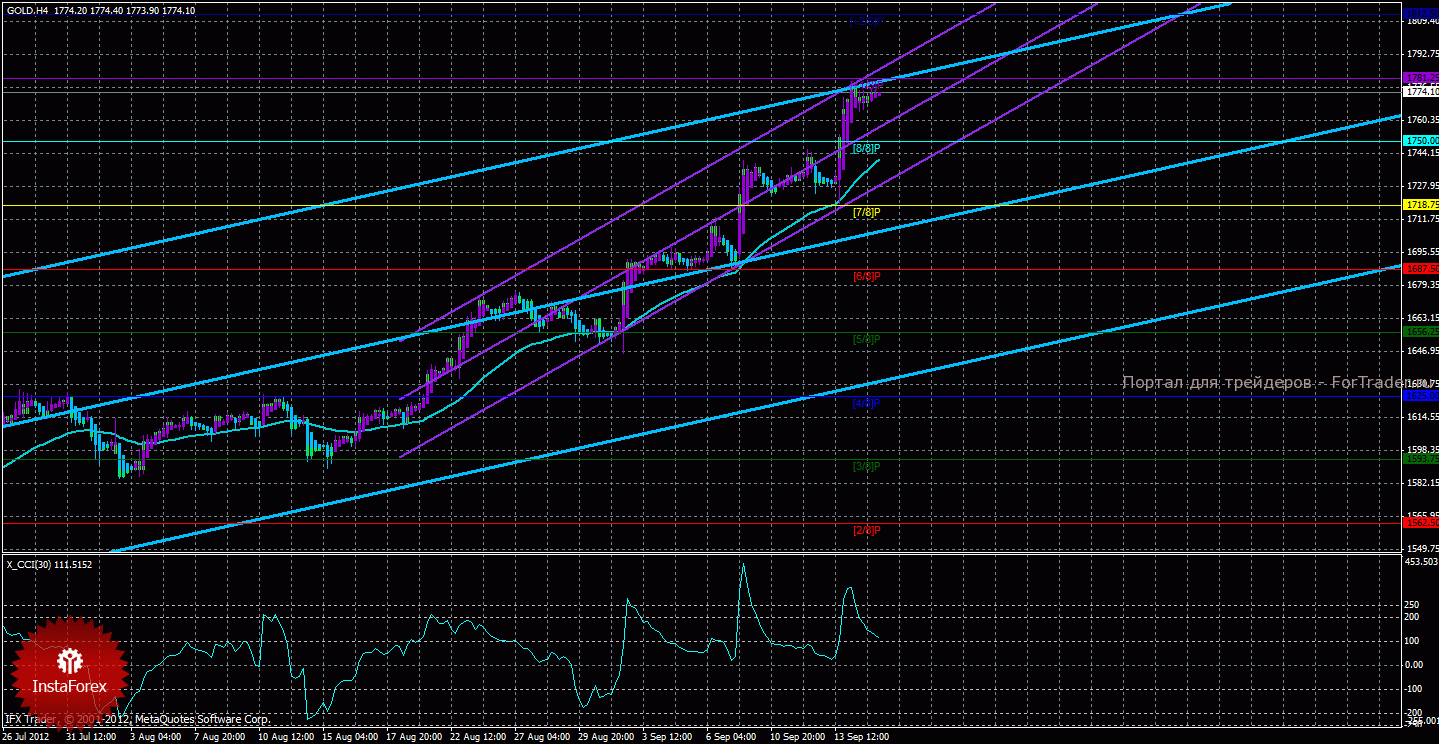Screen dimensions: 1439x744
Task: Click the red [2/8]P level label
Action: pos(866,530)
